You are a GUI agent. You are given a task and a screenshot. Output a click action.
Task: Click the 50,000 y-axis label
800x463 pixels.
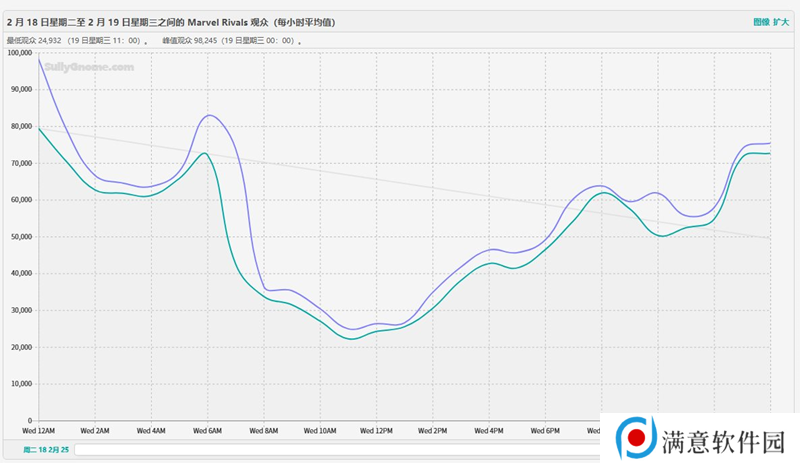pos(21,237)
